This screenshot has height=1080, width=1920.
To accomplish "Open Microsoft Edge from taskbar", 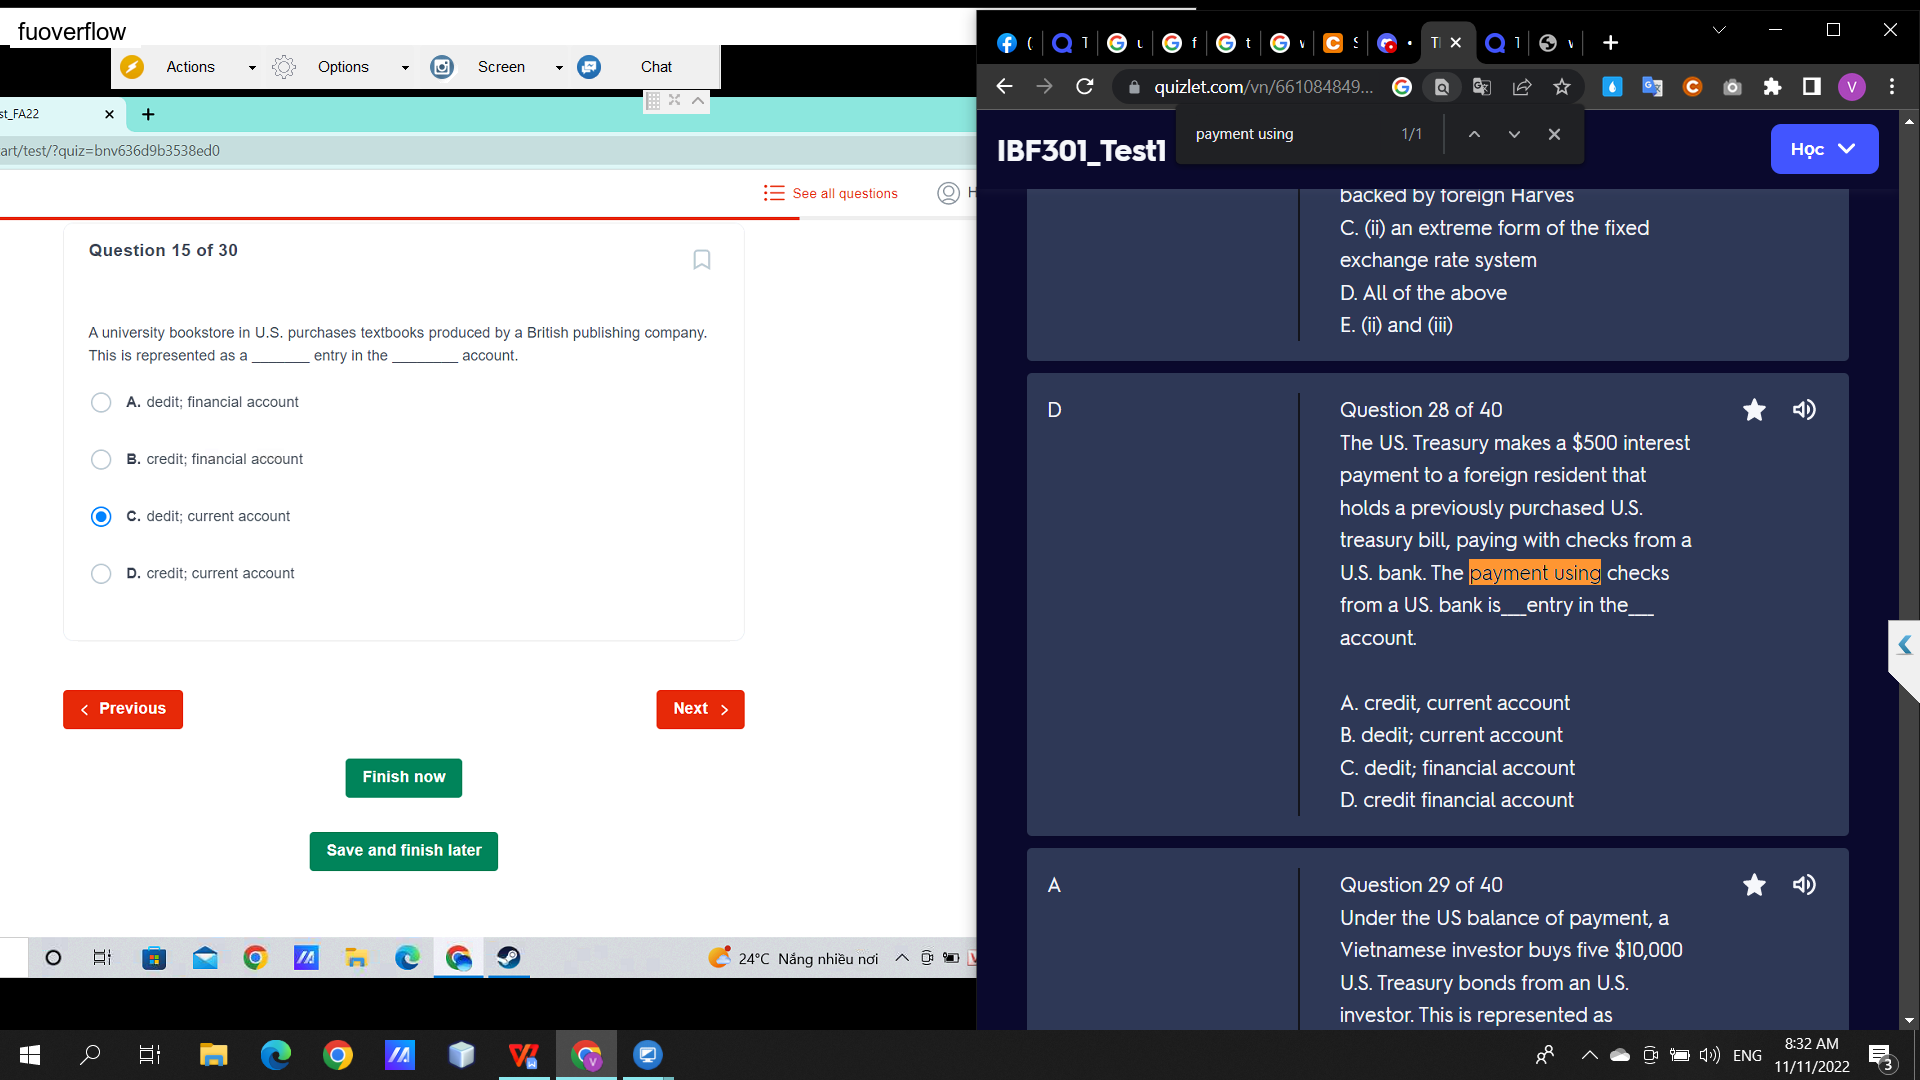I will point(275,1055).
